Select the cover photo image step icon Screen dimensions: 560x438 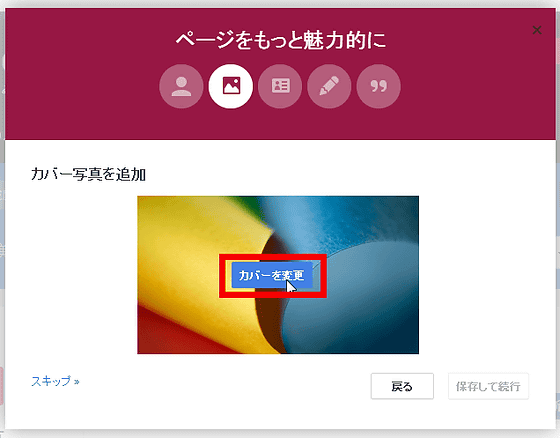coord(231,86)
